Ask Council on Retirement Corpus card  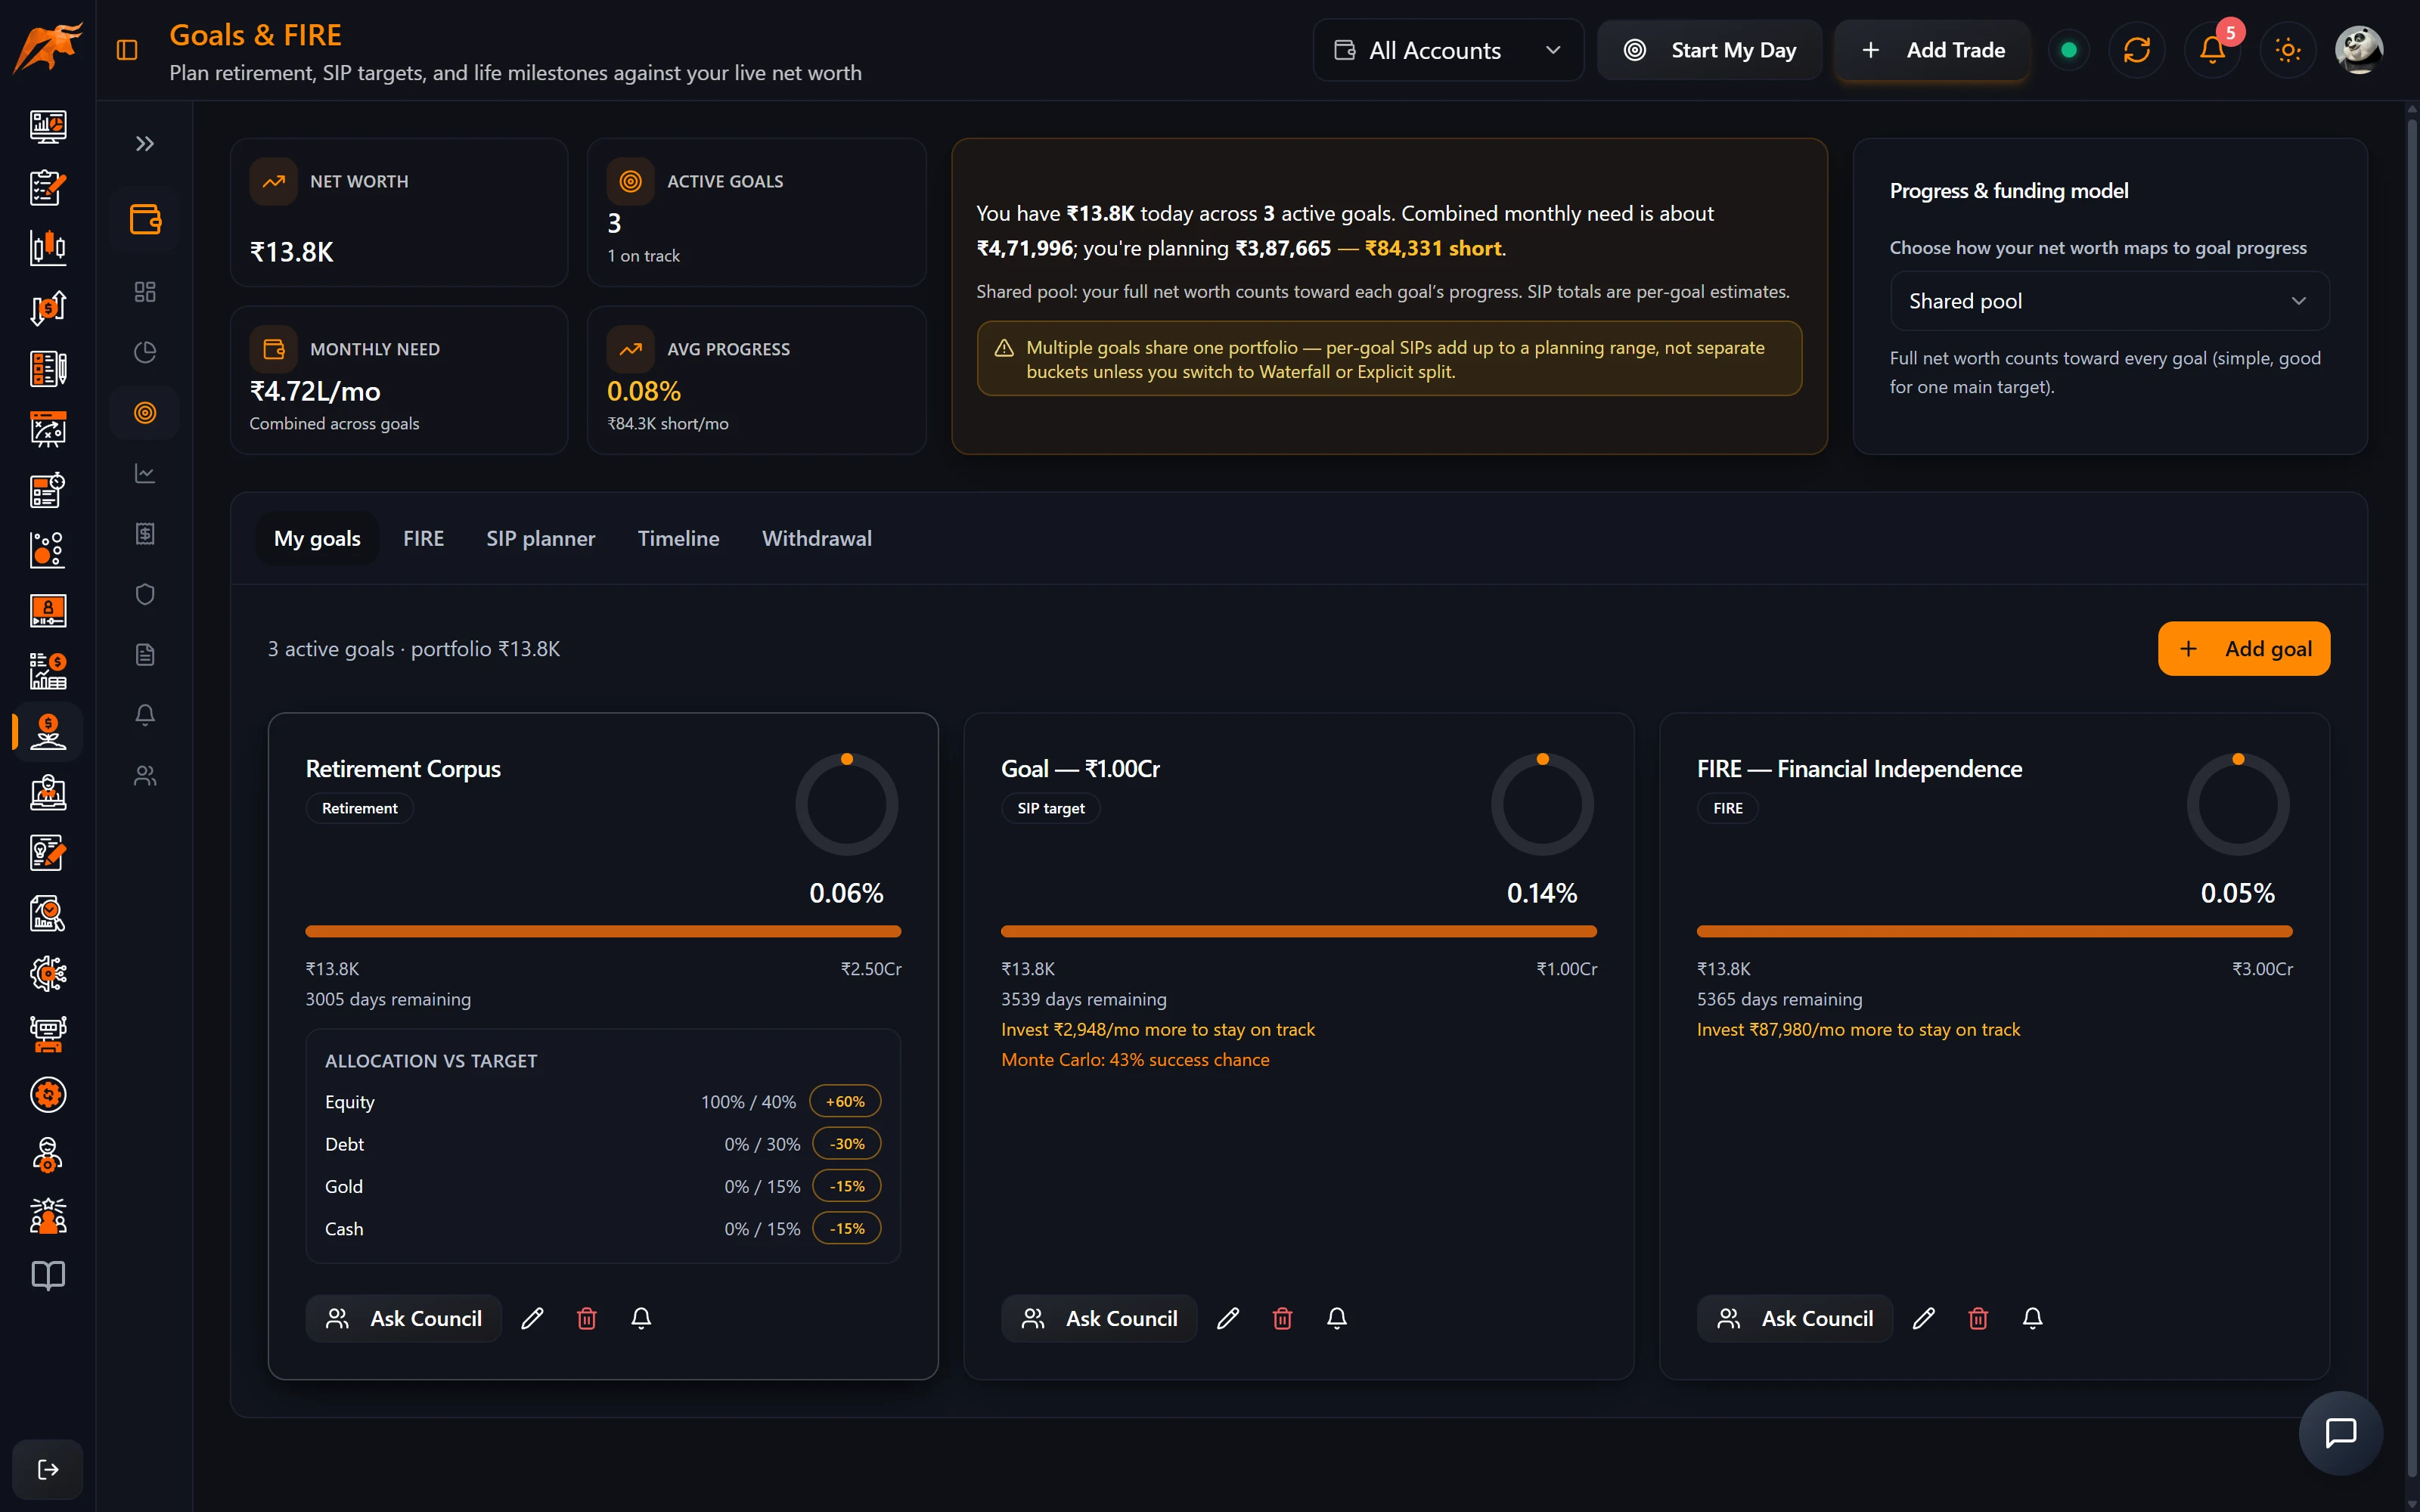[x=403, y=1319]
